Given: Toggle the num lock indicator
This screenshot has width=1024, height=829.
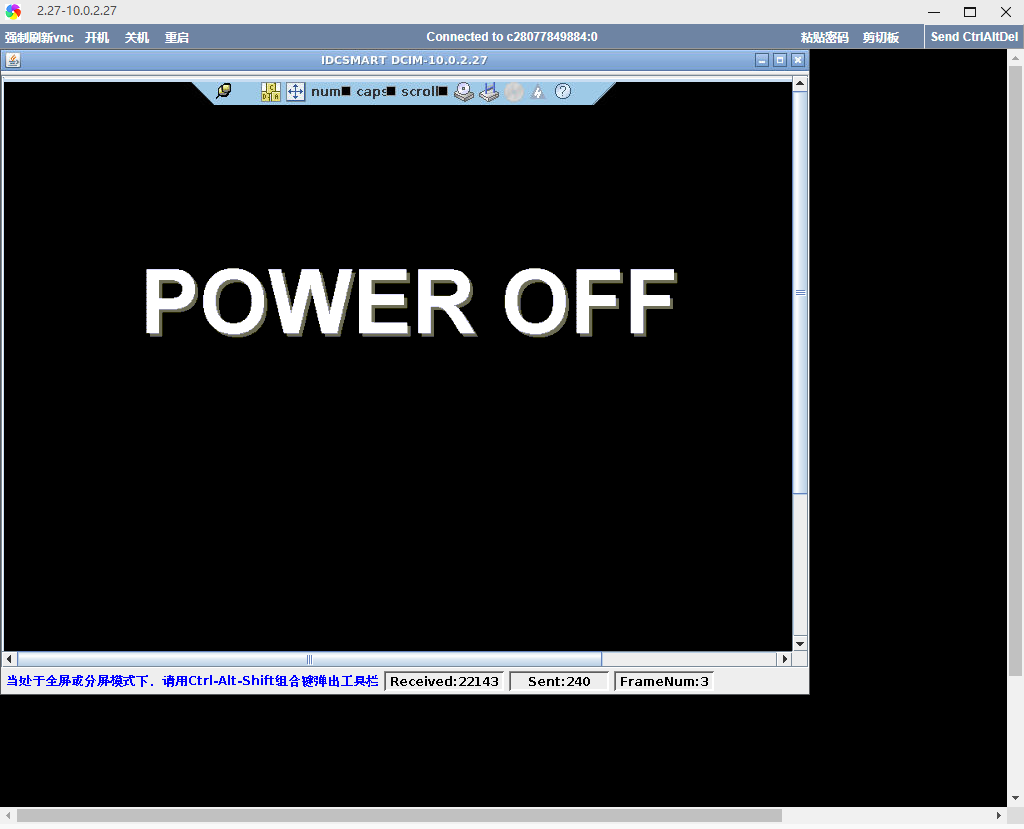Looking at the screenshot, I should 330,92.
